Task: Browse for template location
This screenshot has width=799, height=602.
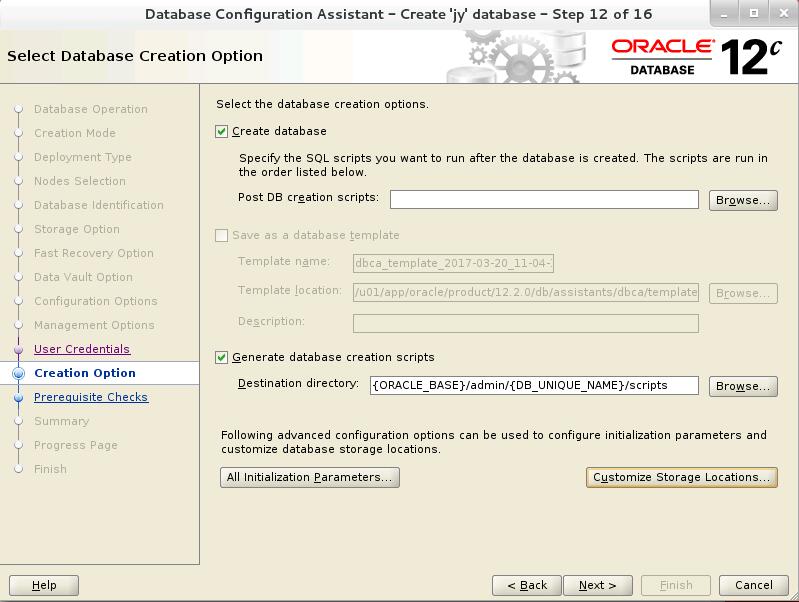Action: (x=743, y=293)
